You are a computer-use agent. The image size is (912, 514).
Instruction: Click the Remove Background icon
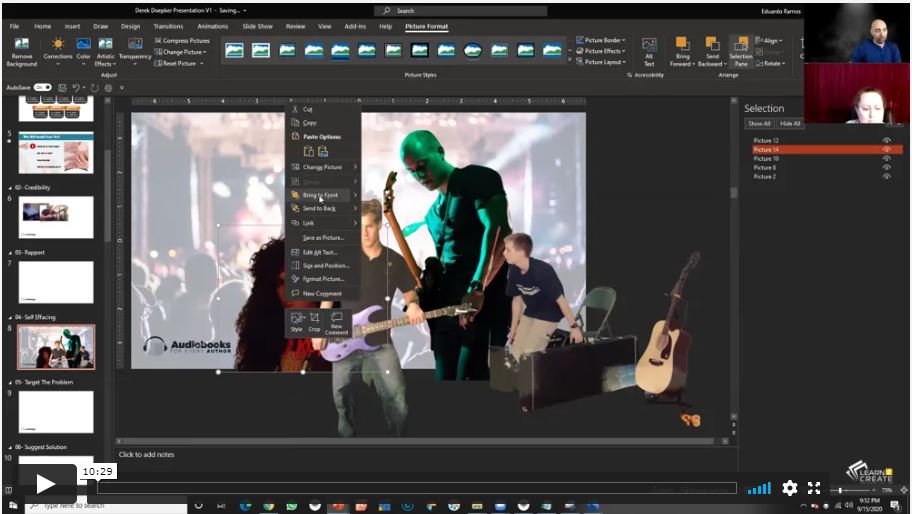[x=21, y=45]
